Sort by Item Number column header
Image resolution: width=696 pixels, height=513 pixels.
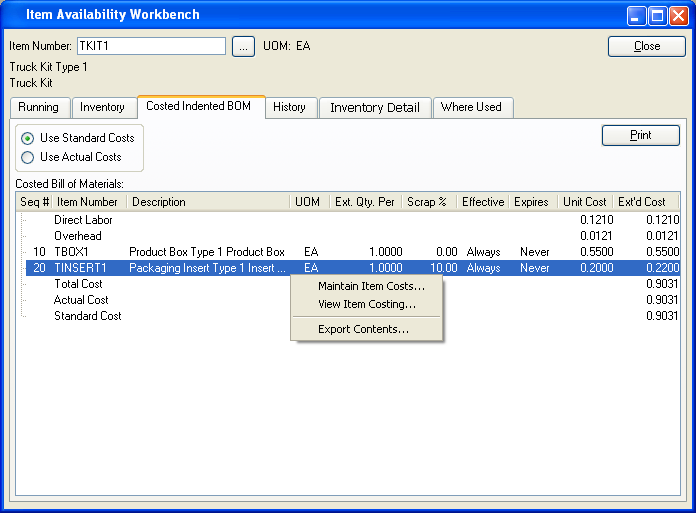[x=87, y=202]
